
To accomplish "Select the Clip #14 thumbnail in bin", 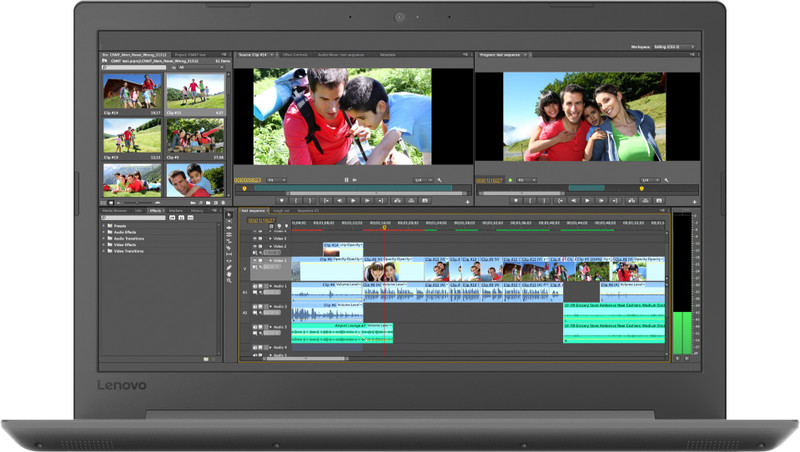I will 132,92.
